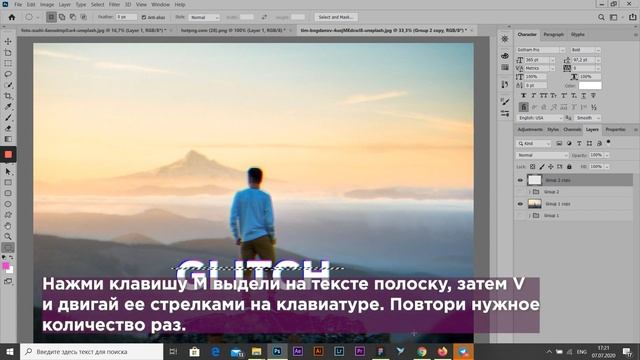The image size is (640, 360).
Task: Open the Search icon at top right
Action: (601, 17)
